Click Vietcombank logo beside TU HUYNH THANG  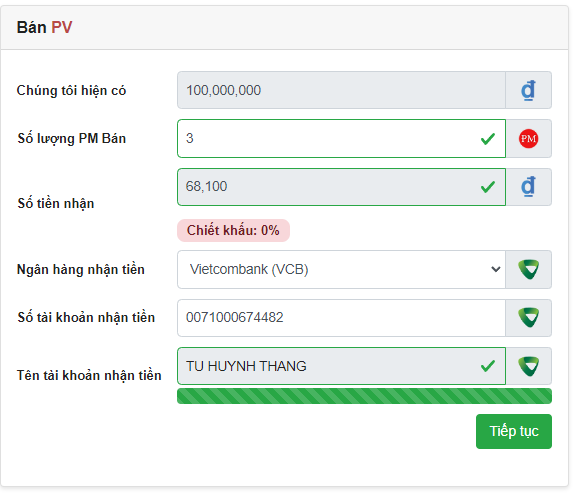528,366
